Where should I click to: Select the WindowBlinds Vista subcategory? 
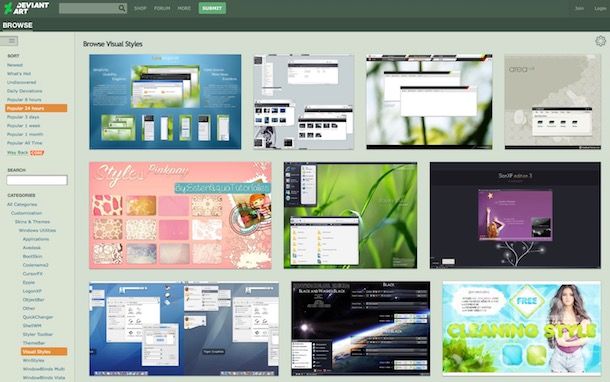(x=44, y=377)
